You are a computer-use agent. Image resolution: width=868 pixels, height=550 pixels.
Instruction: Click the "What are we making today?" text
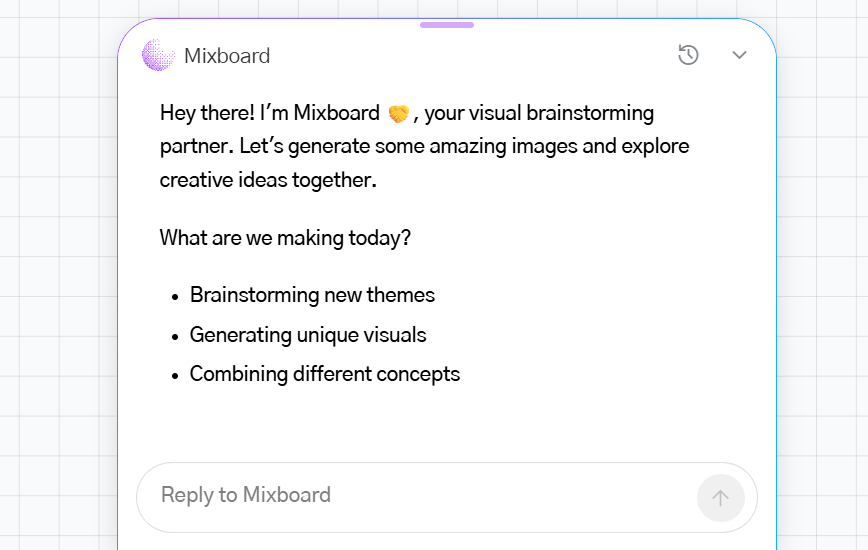(285, 238)
